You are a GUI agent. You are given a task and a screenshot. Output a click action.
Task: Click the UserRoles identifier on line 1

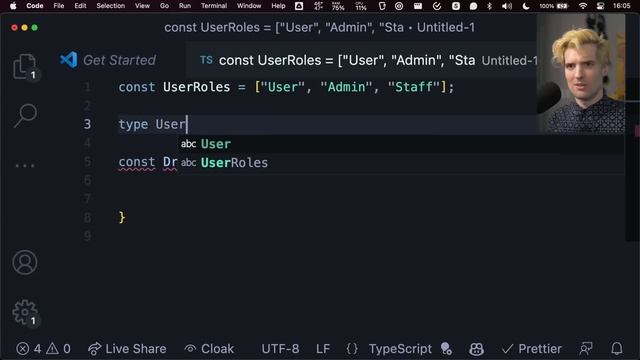196,87
